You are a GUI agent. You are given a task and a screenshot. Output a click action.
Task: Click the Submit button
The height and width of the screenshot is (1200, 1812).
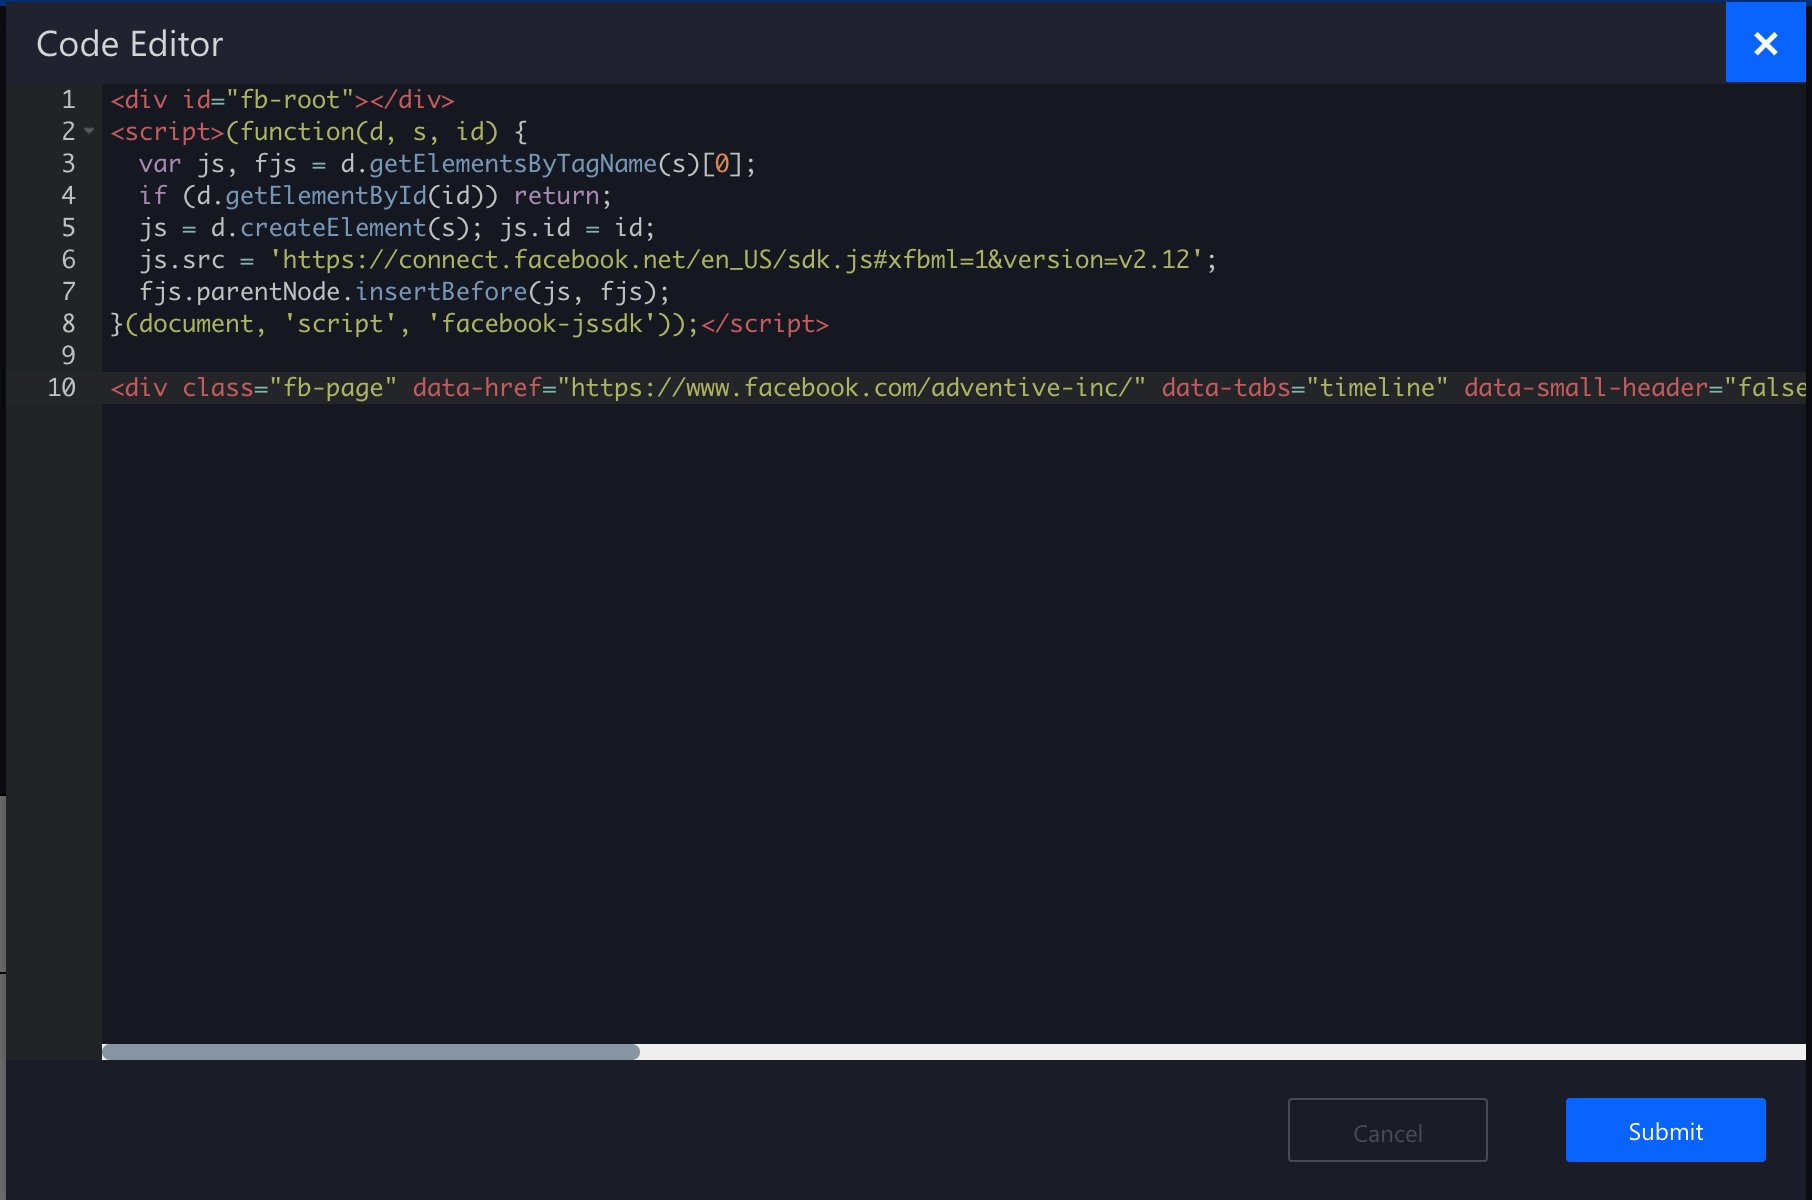coord(1665,1131)
